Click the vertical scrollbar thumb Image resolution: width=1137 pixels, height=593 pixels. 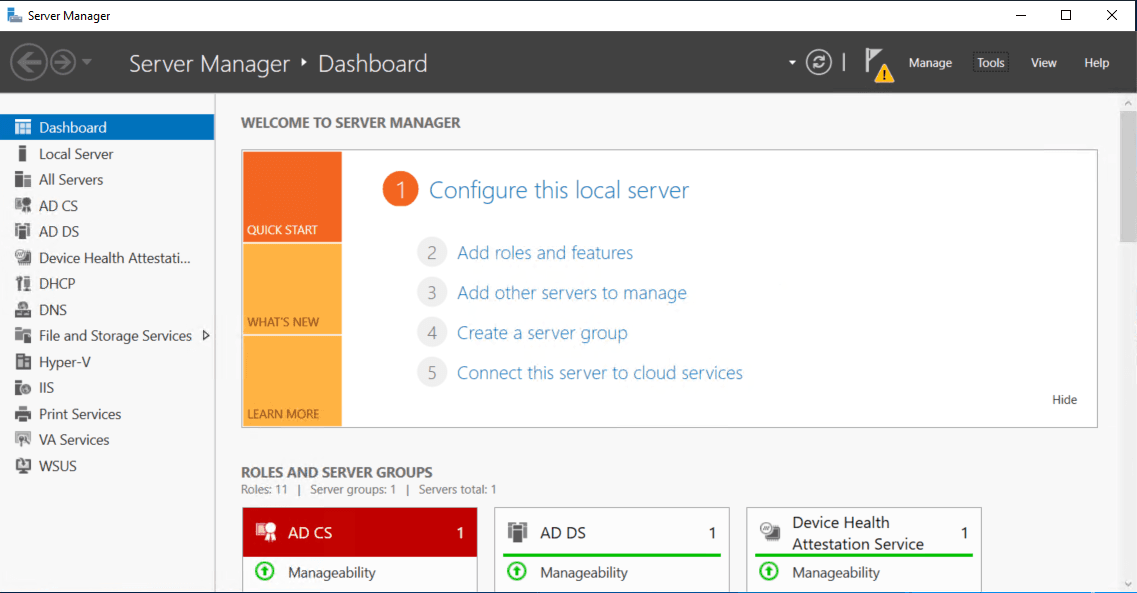[1128, 177]
